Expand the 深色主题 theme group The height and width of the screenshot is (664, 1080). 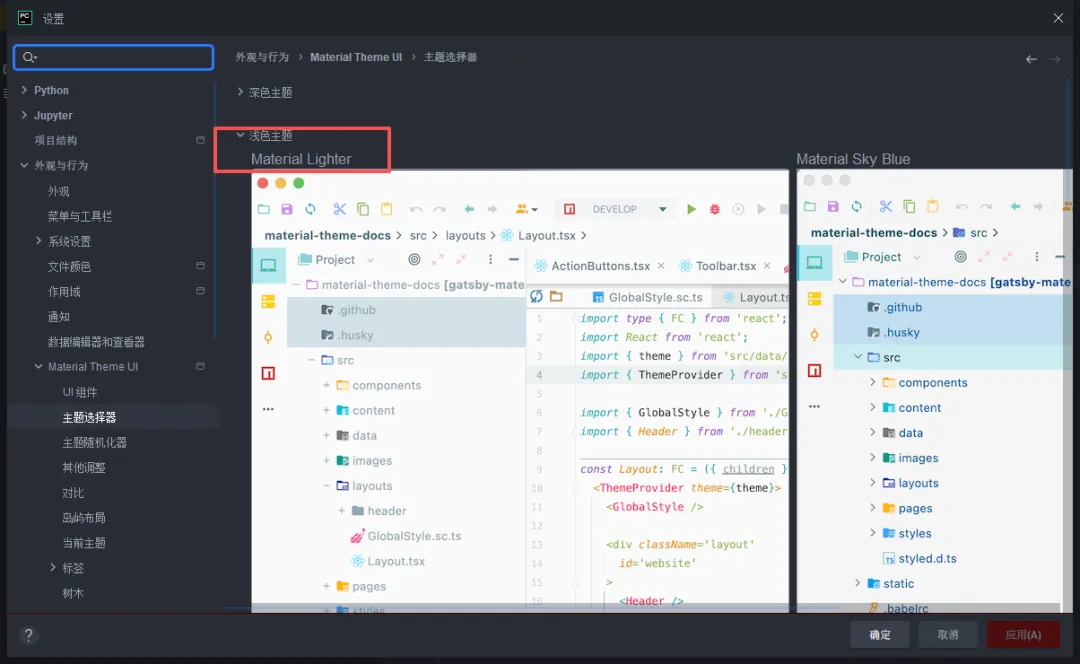pos(240,92)
